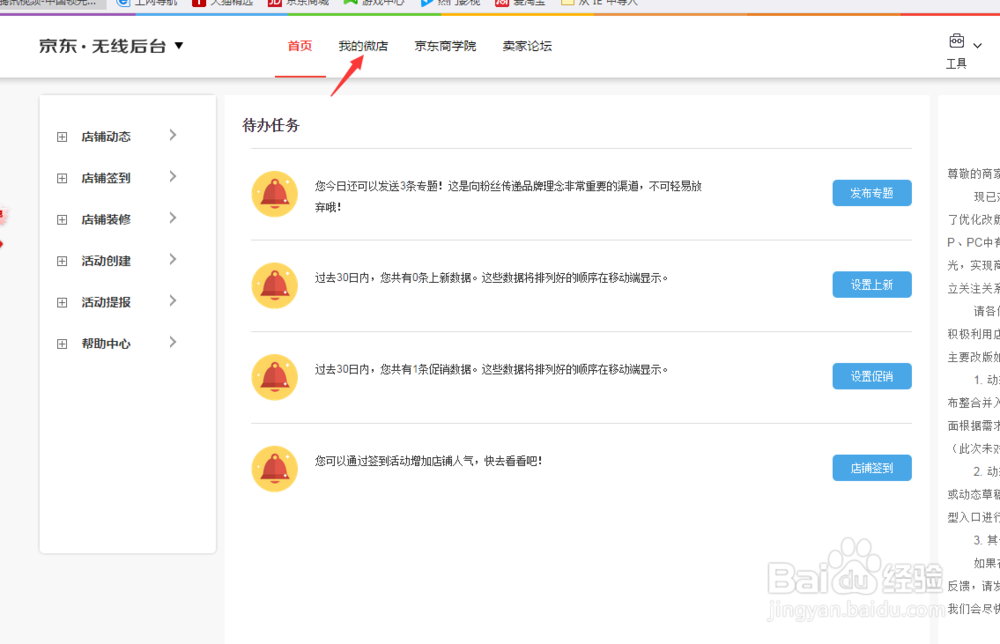Click the 京东·无线后台 logo text

[x=103, y=46]
